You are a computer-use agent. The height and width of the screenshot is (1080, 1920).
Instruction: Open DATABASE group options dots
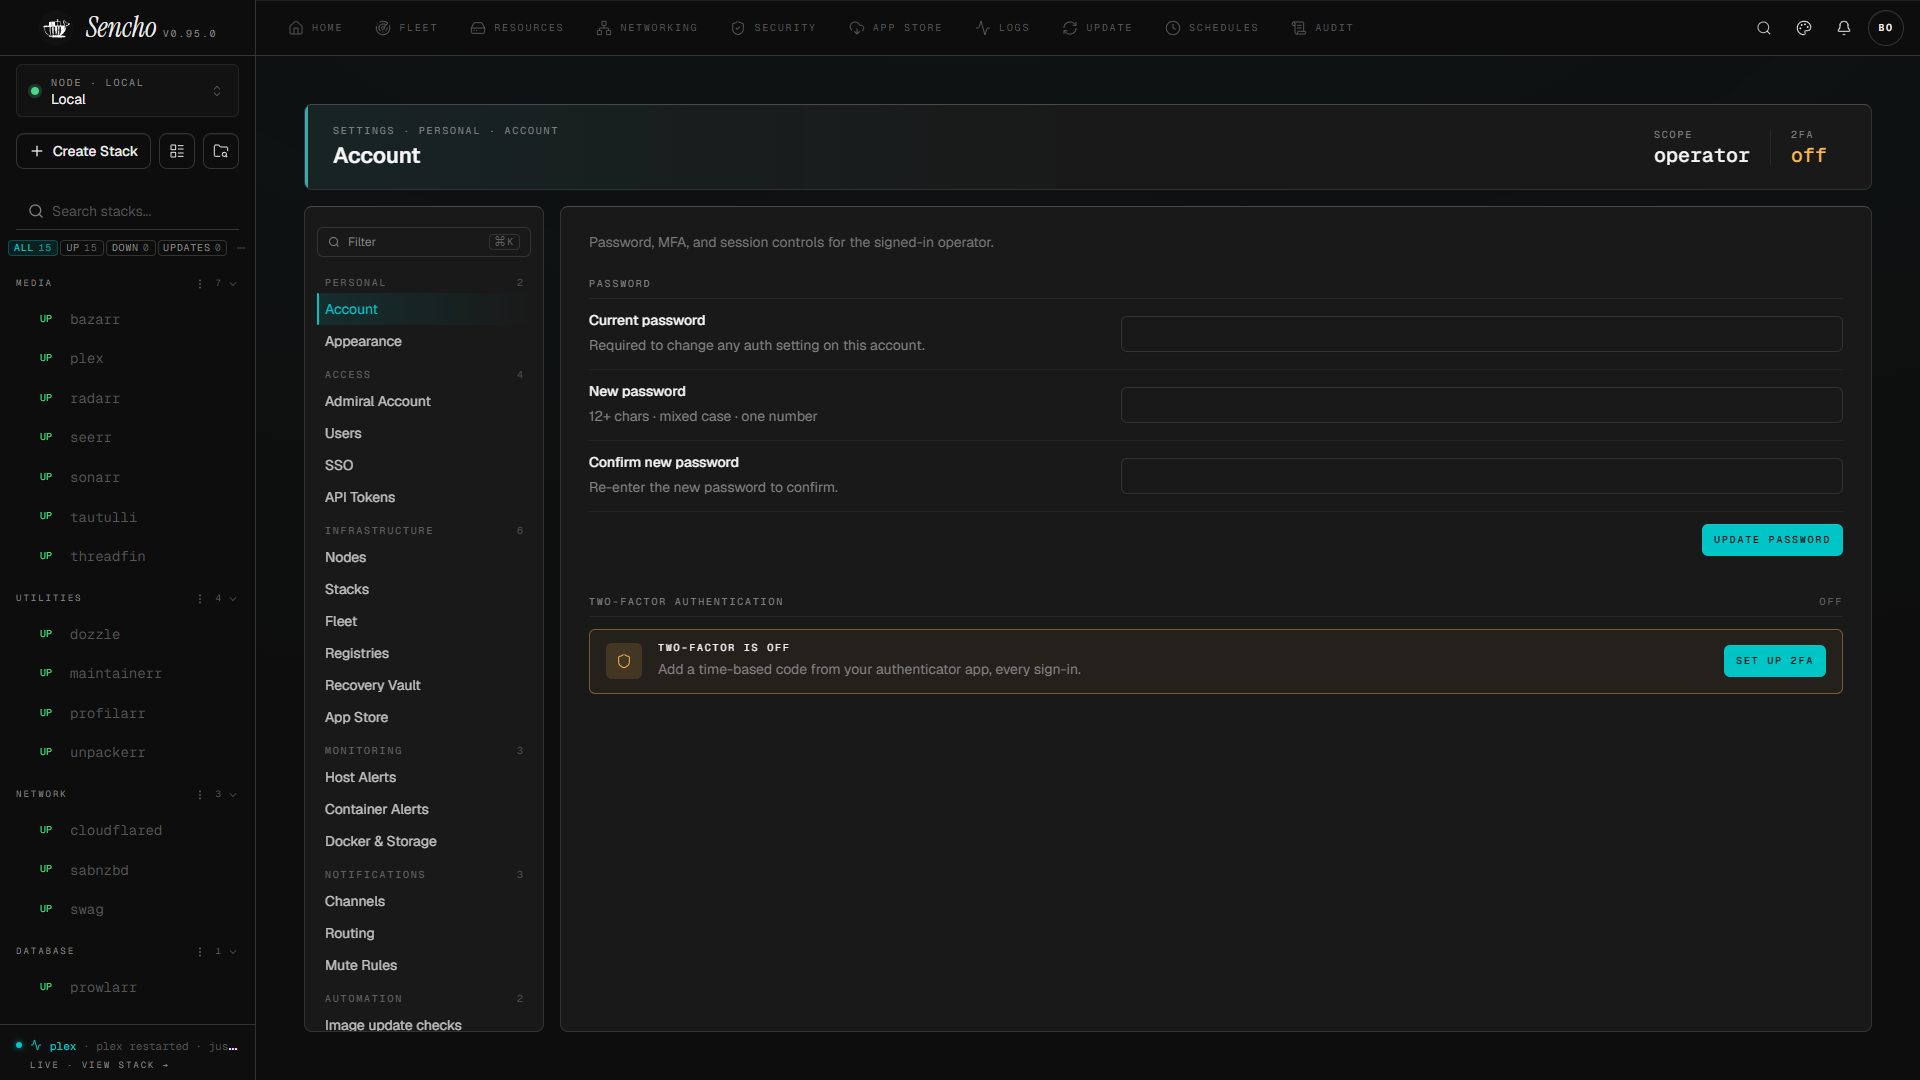[x=200, y=952]
